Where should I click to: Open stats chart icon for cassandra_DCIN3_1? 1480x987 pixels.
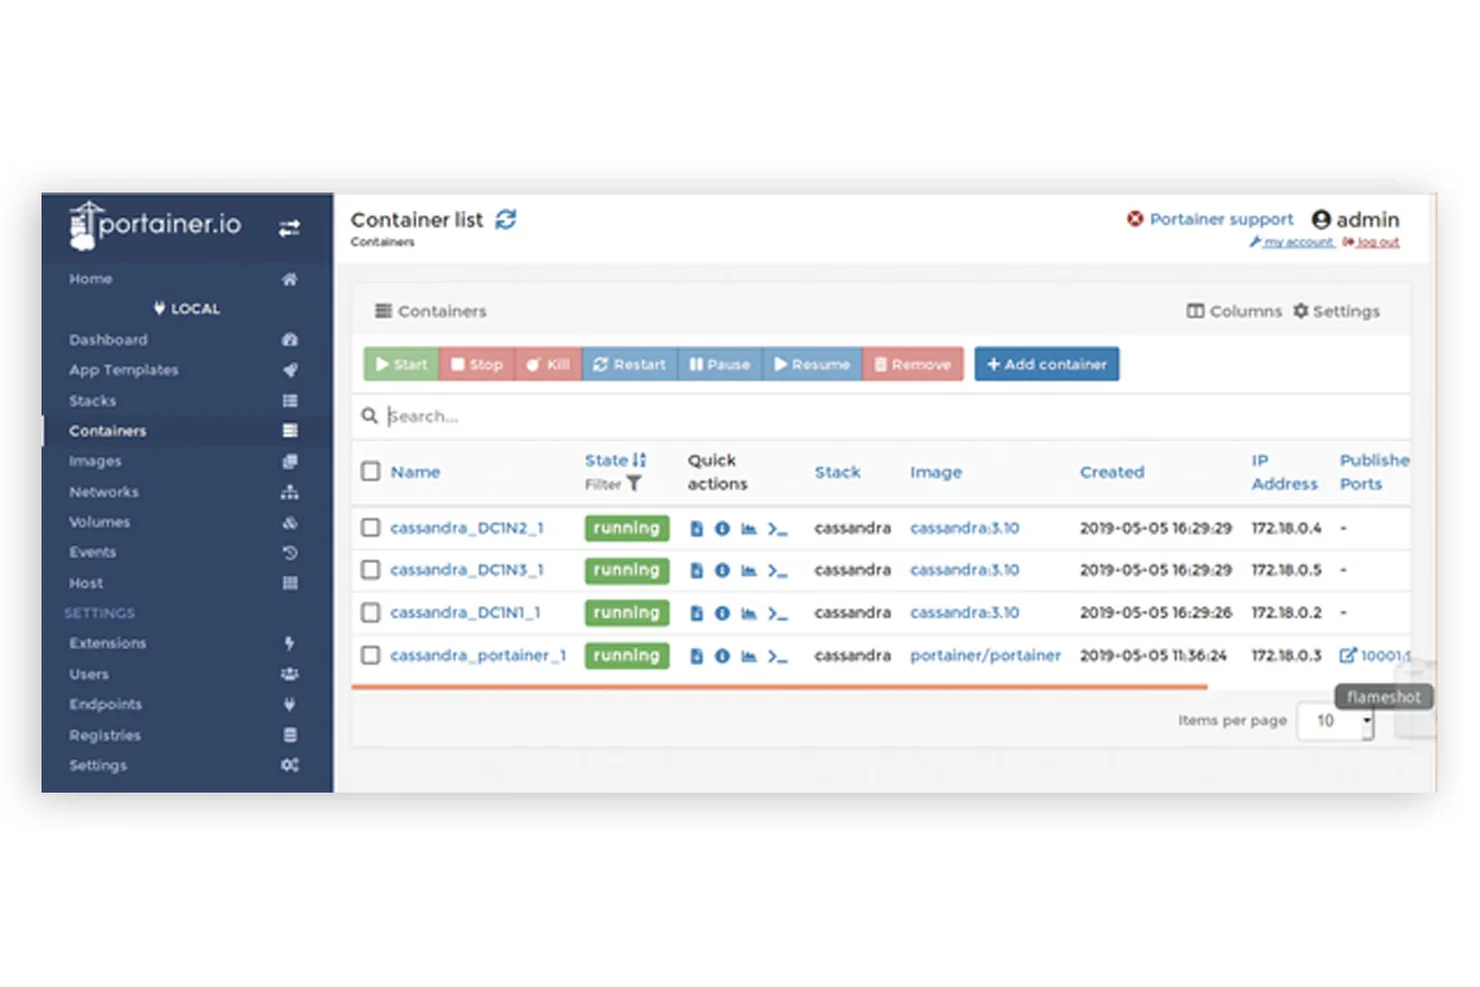tap(748, 570)
